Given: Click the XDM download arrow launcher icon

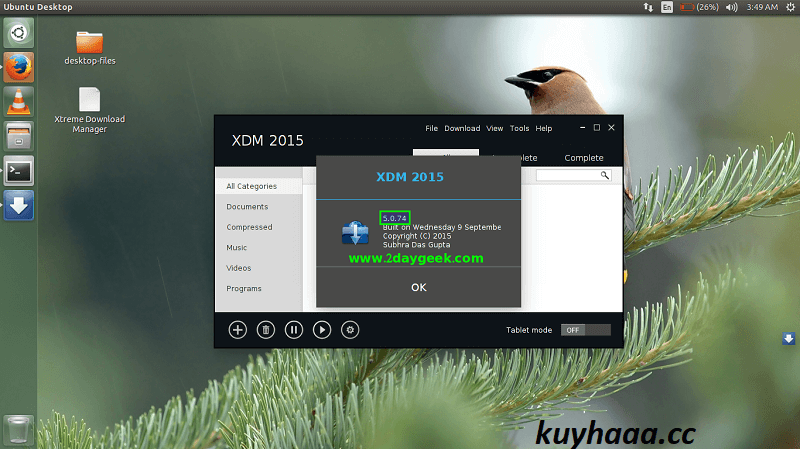Looking at the screenshot, I should coord(19,205).
